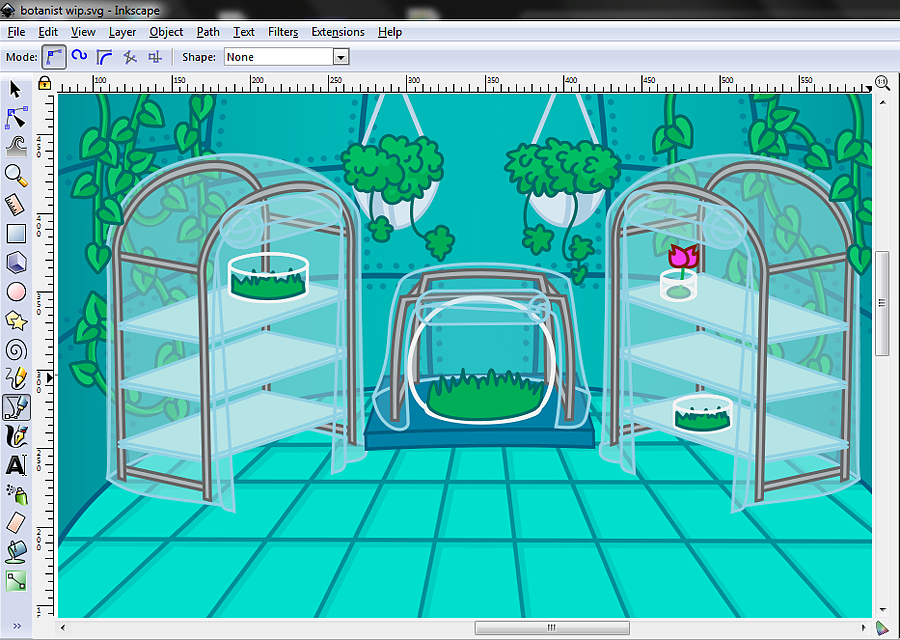Expand the hidden toolbox tools chevron
Image resolution: width=900 pixels, height=640 pixels.
[17, 626]
